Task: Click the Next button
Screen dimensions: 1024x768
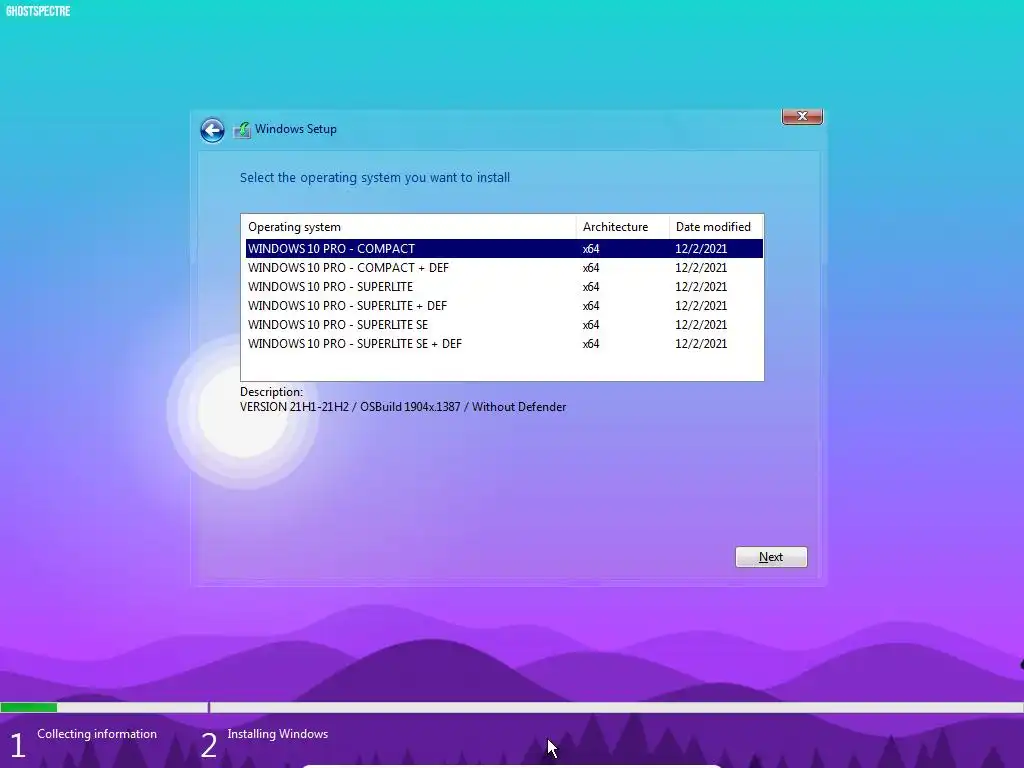Action: point(771,557)
